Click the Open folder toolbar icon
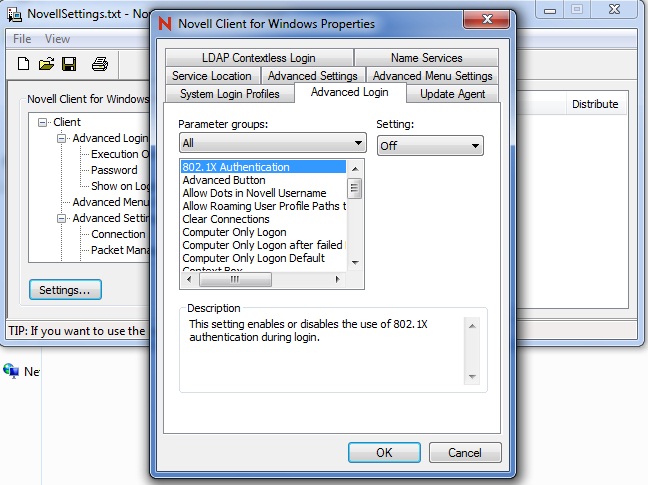The width and height of the screenshot is (648, 485). (x=46, y=64)
